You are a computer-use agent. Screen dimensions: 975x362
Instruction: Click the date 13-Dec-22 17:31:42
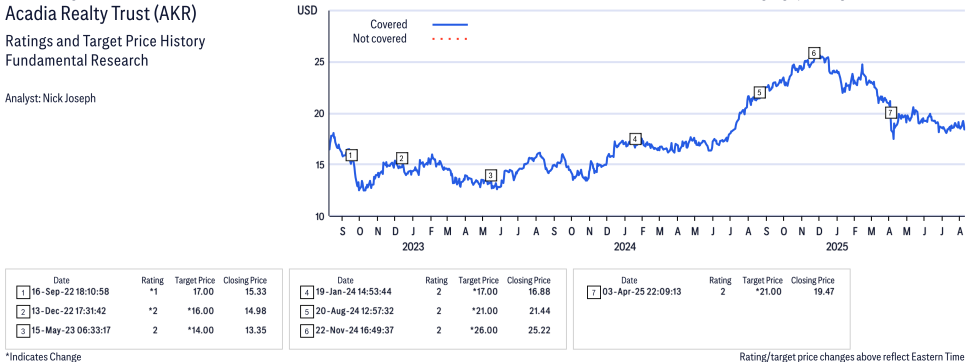coord(70,311)
